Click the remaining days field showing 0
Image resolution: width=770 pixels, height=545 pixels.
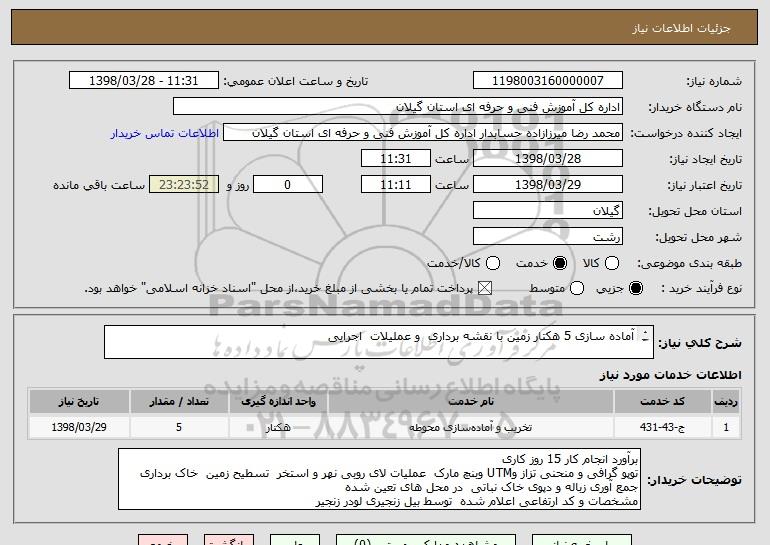point(288,185)
